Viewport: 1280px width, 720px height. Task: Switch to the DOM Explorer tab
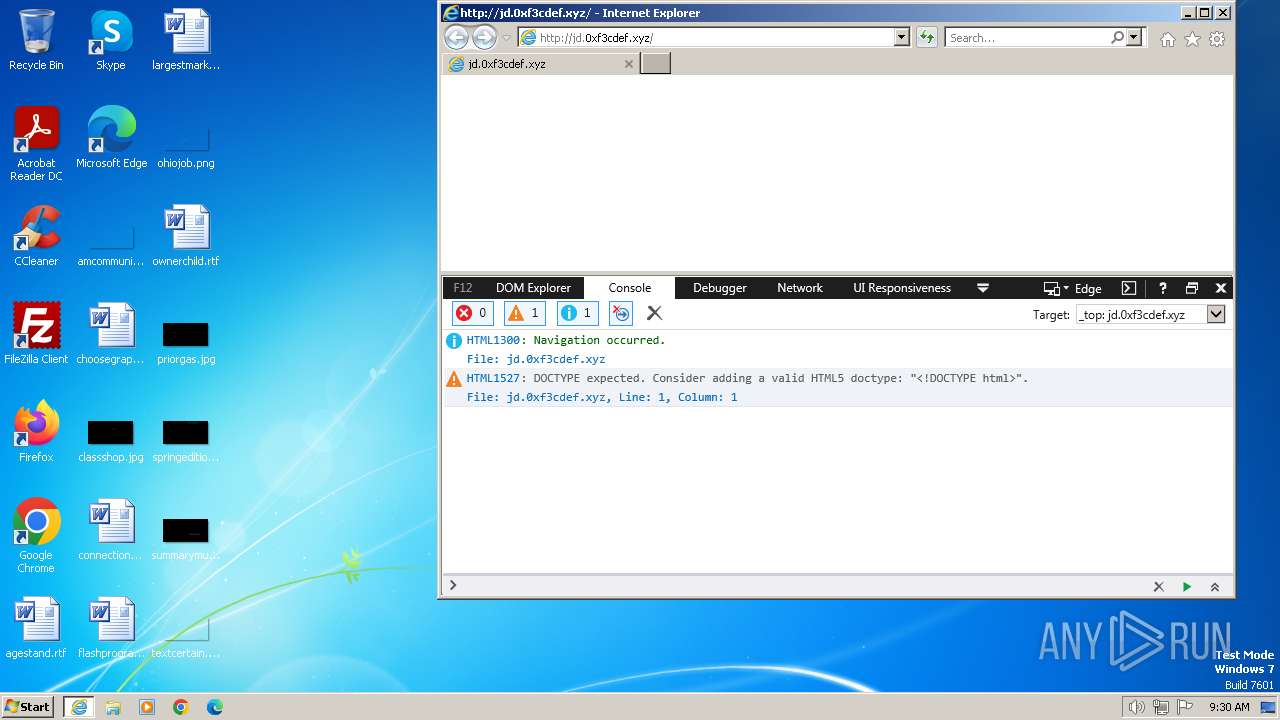pos(533,288)
